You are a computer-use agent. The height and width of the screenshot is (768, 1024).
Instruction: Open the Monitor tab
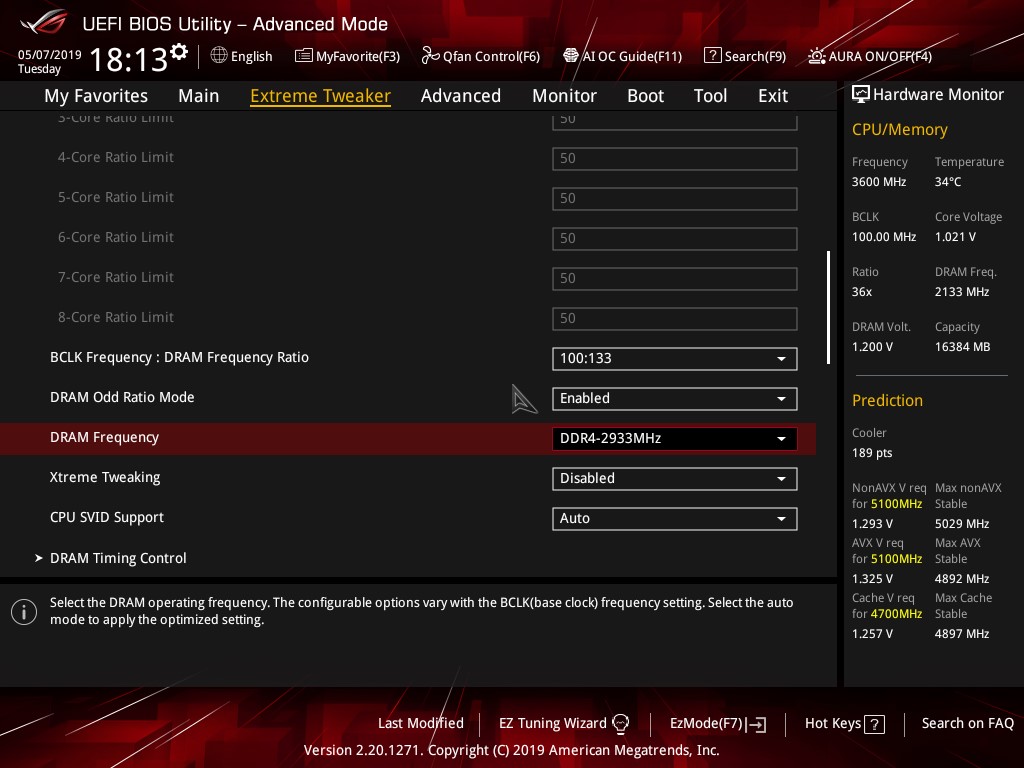point(564,96)
